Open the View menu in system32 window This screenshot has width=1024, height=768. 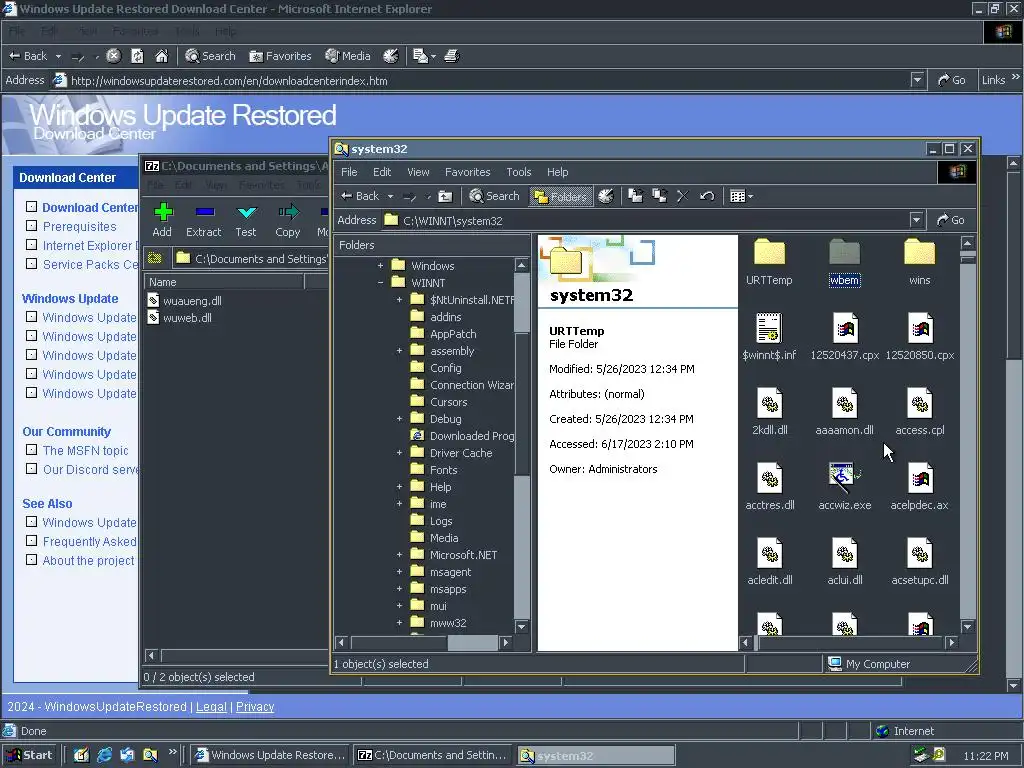point(418,172)
